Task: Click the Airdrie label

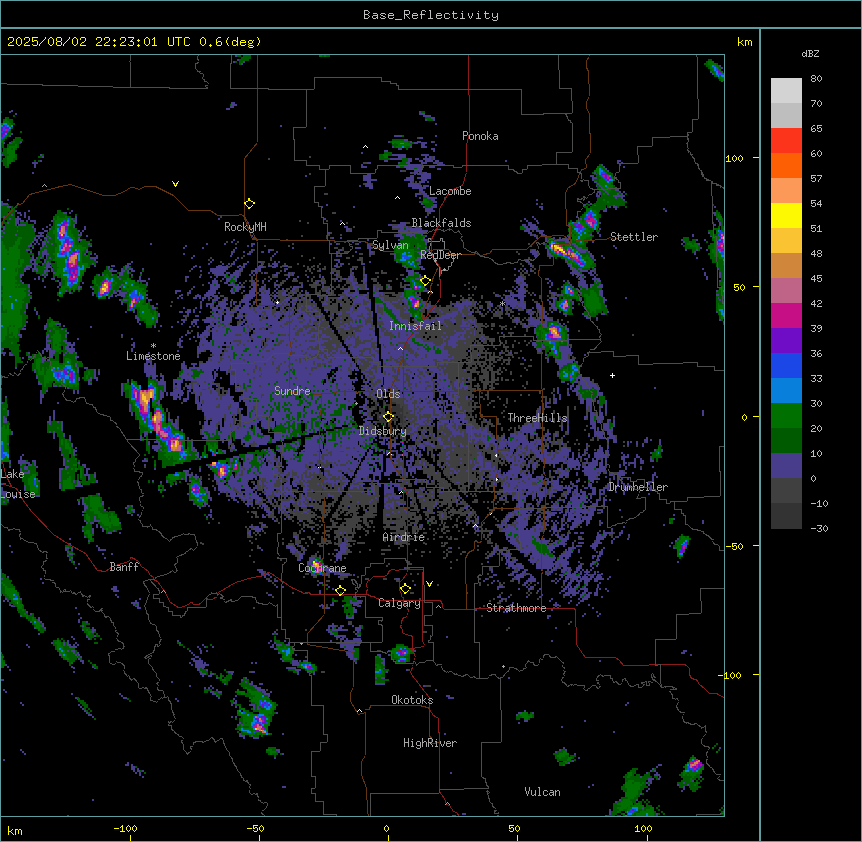Action: (x=404, y=537)
